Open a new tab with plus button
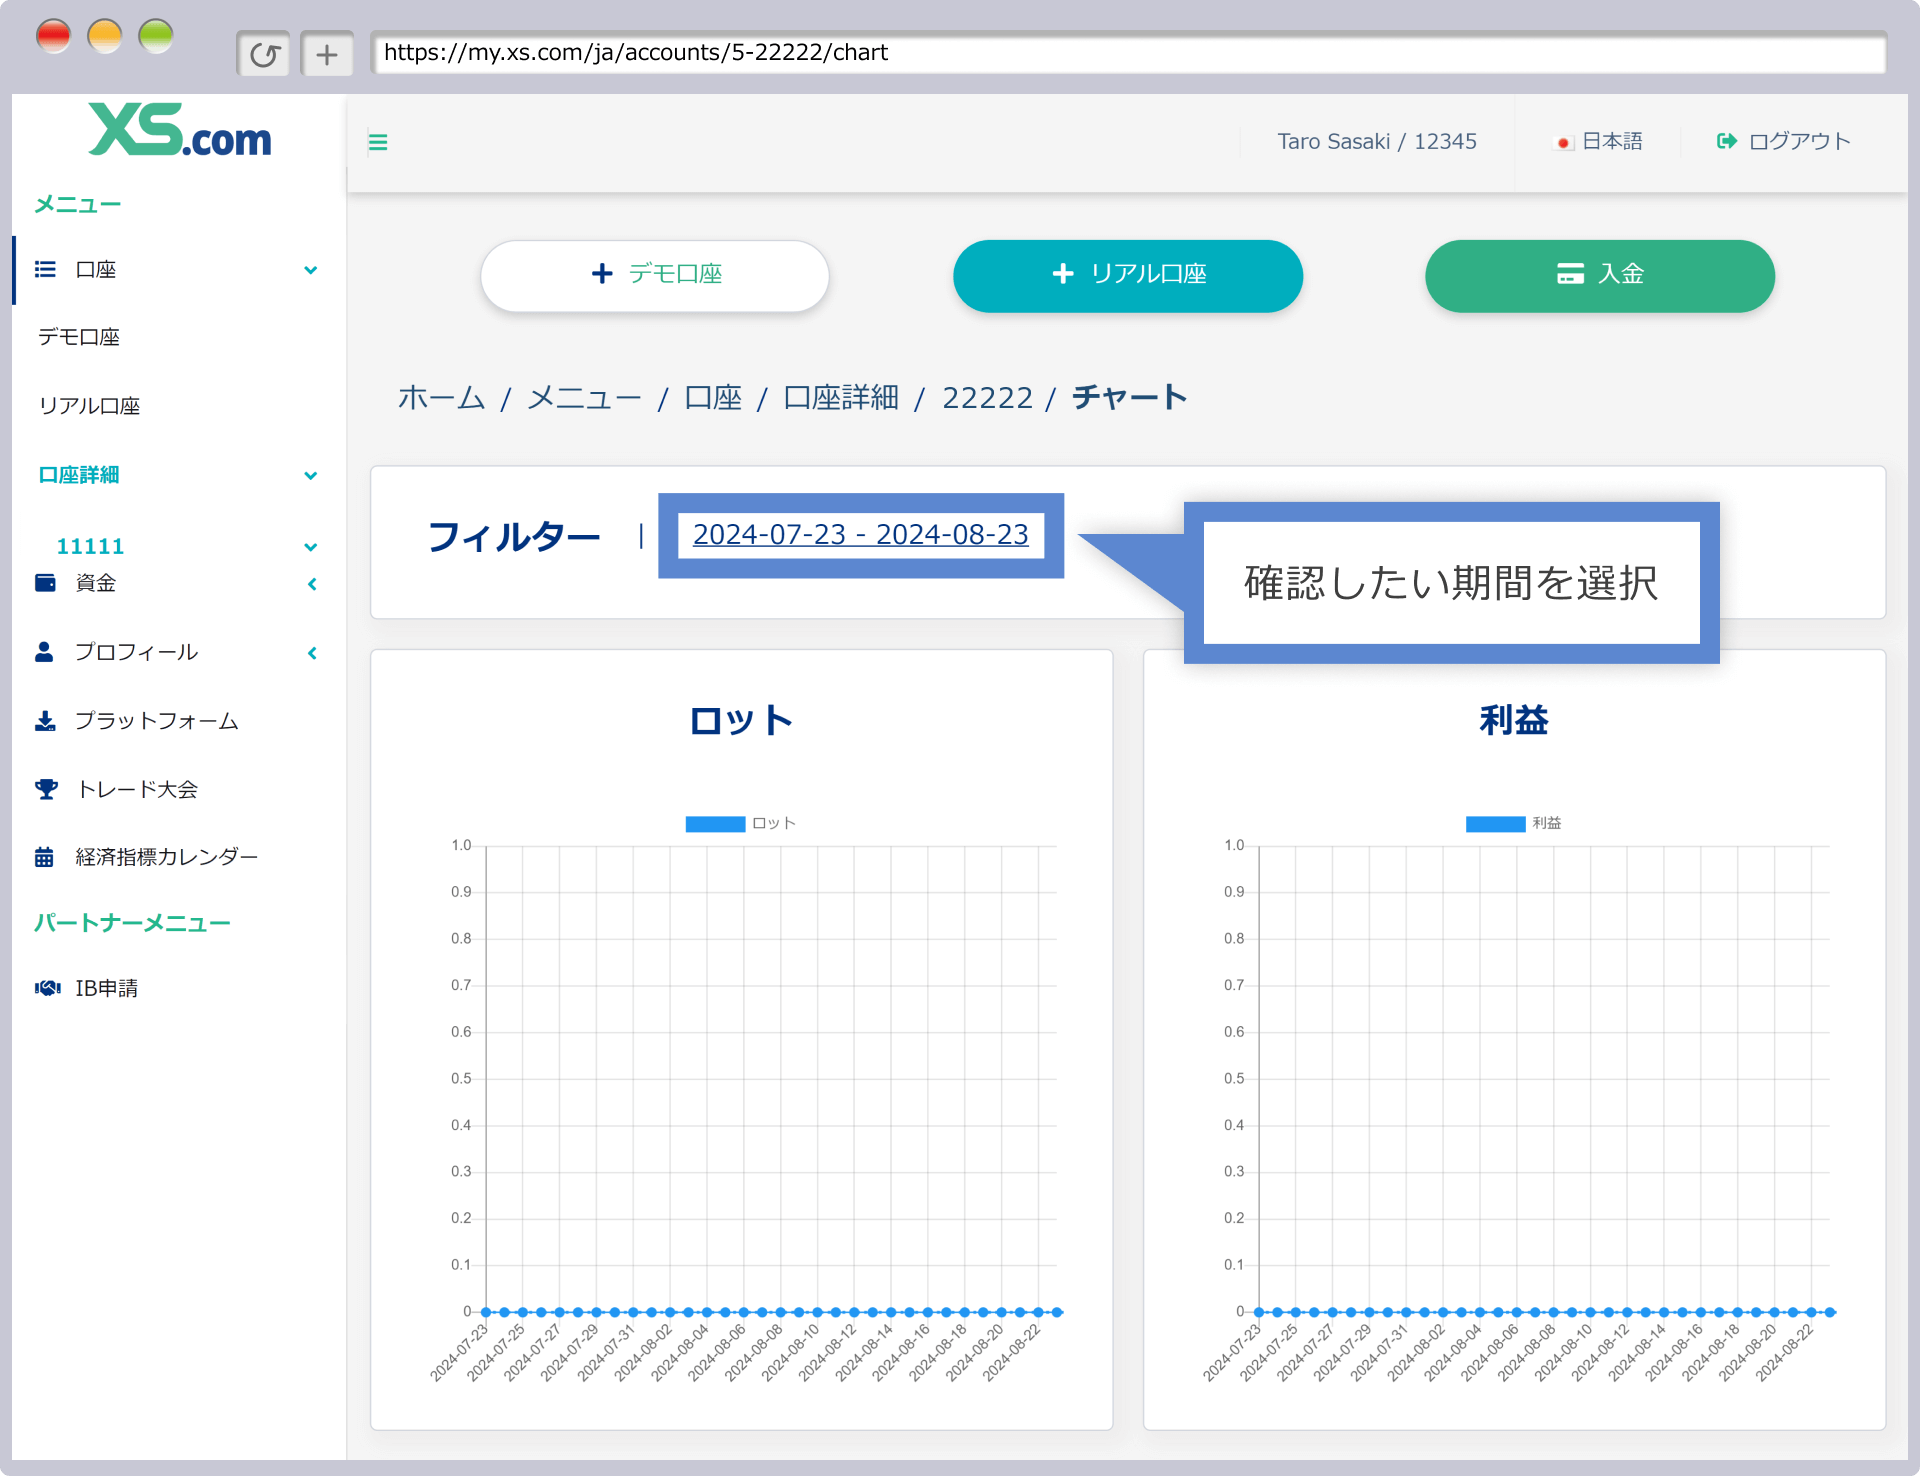The image size is (1920, 1476). 327,54
